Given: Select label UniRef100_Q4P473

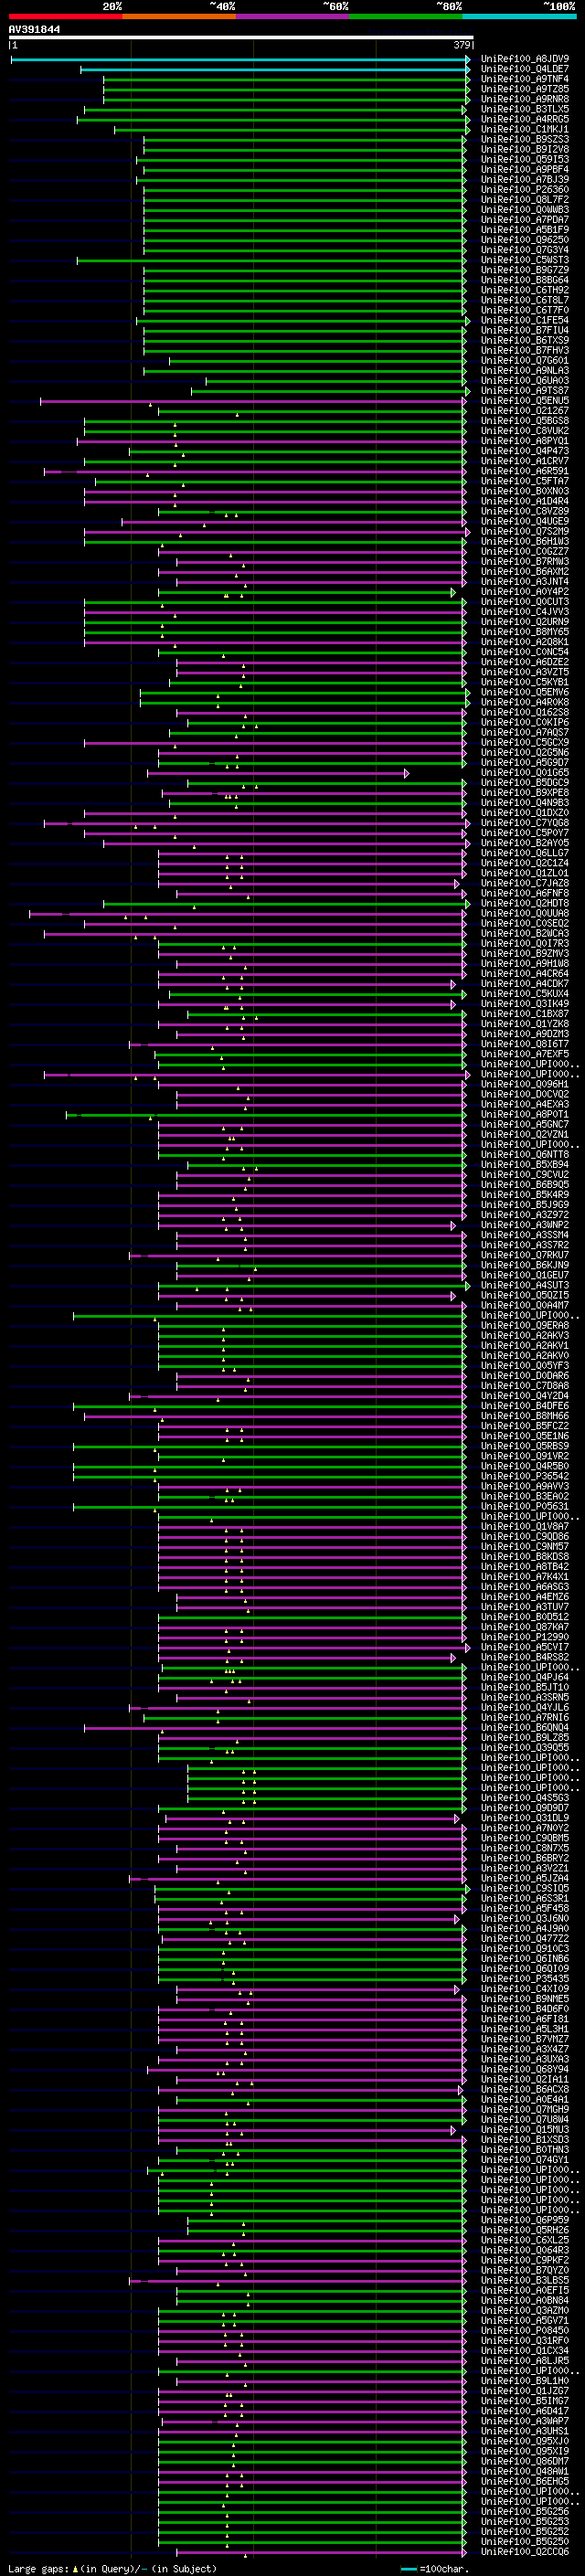Looking at the screenshot, I should pos(525,451).
